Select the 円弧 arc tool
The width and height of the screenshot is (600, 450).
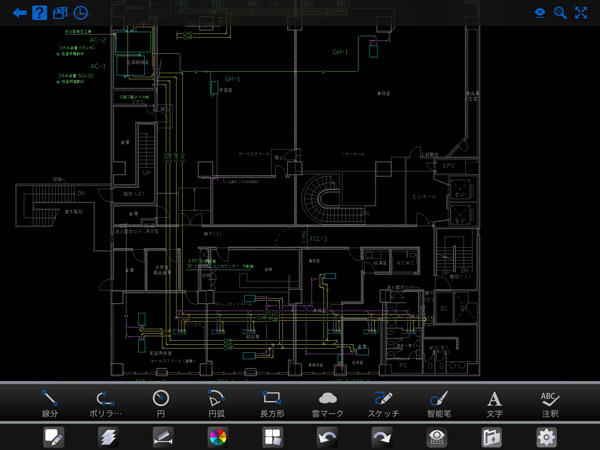click(x=216, y=403)
